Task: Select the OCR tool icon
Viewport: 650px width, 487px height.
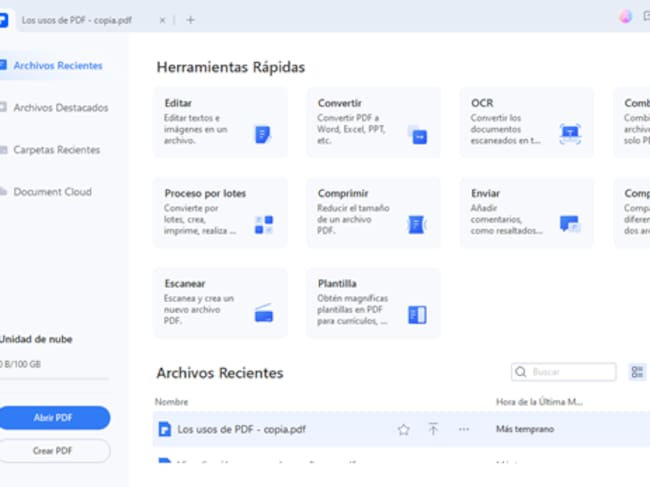Action: (x=569, y=134)
